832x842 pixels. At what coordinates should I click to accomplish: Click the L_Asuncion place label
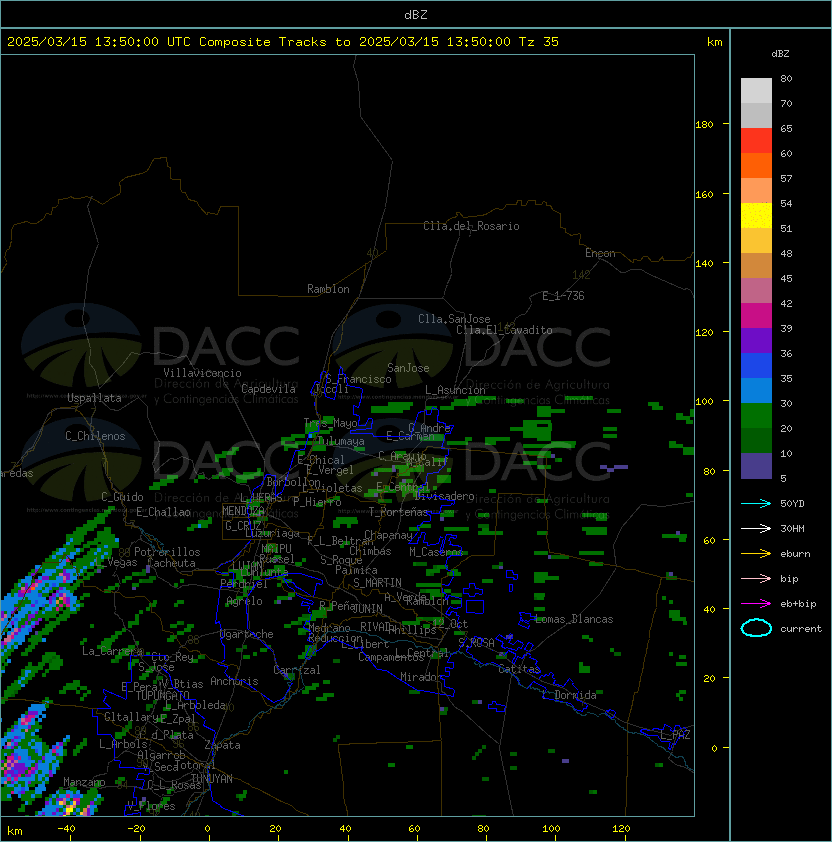coord(455,390)
